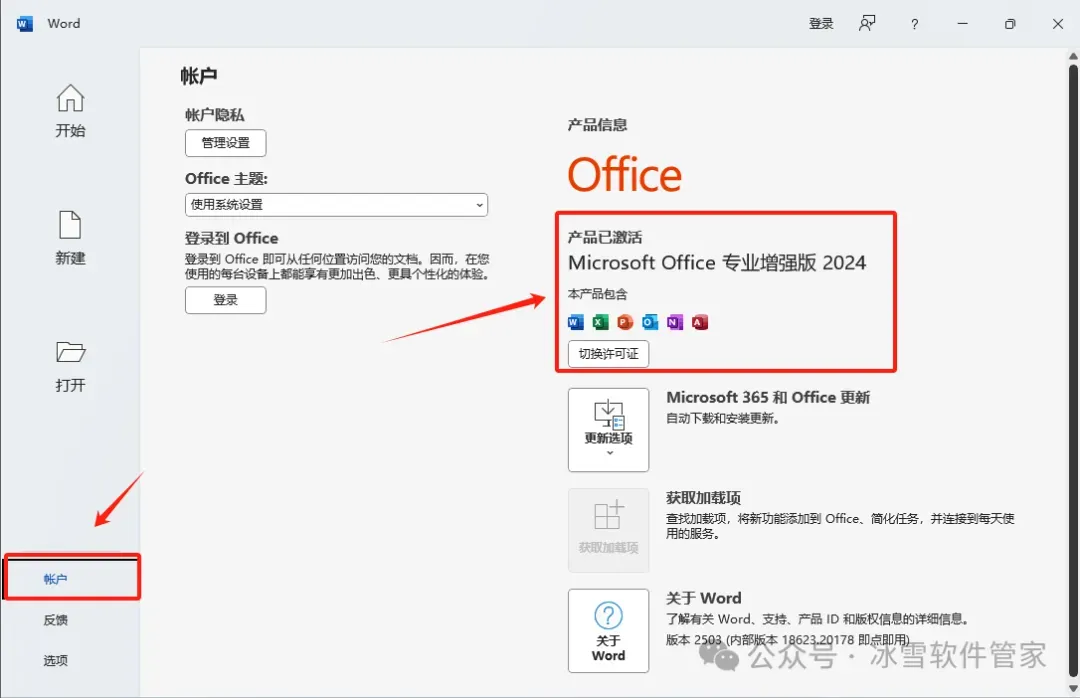Click the 版本 2503 version text
The height and width of the screenshot is (698, 1080).
788,639
